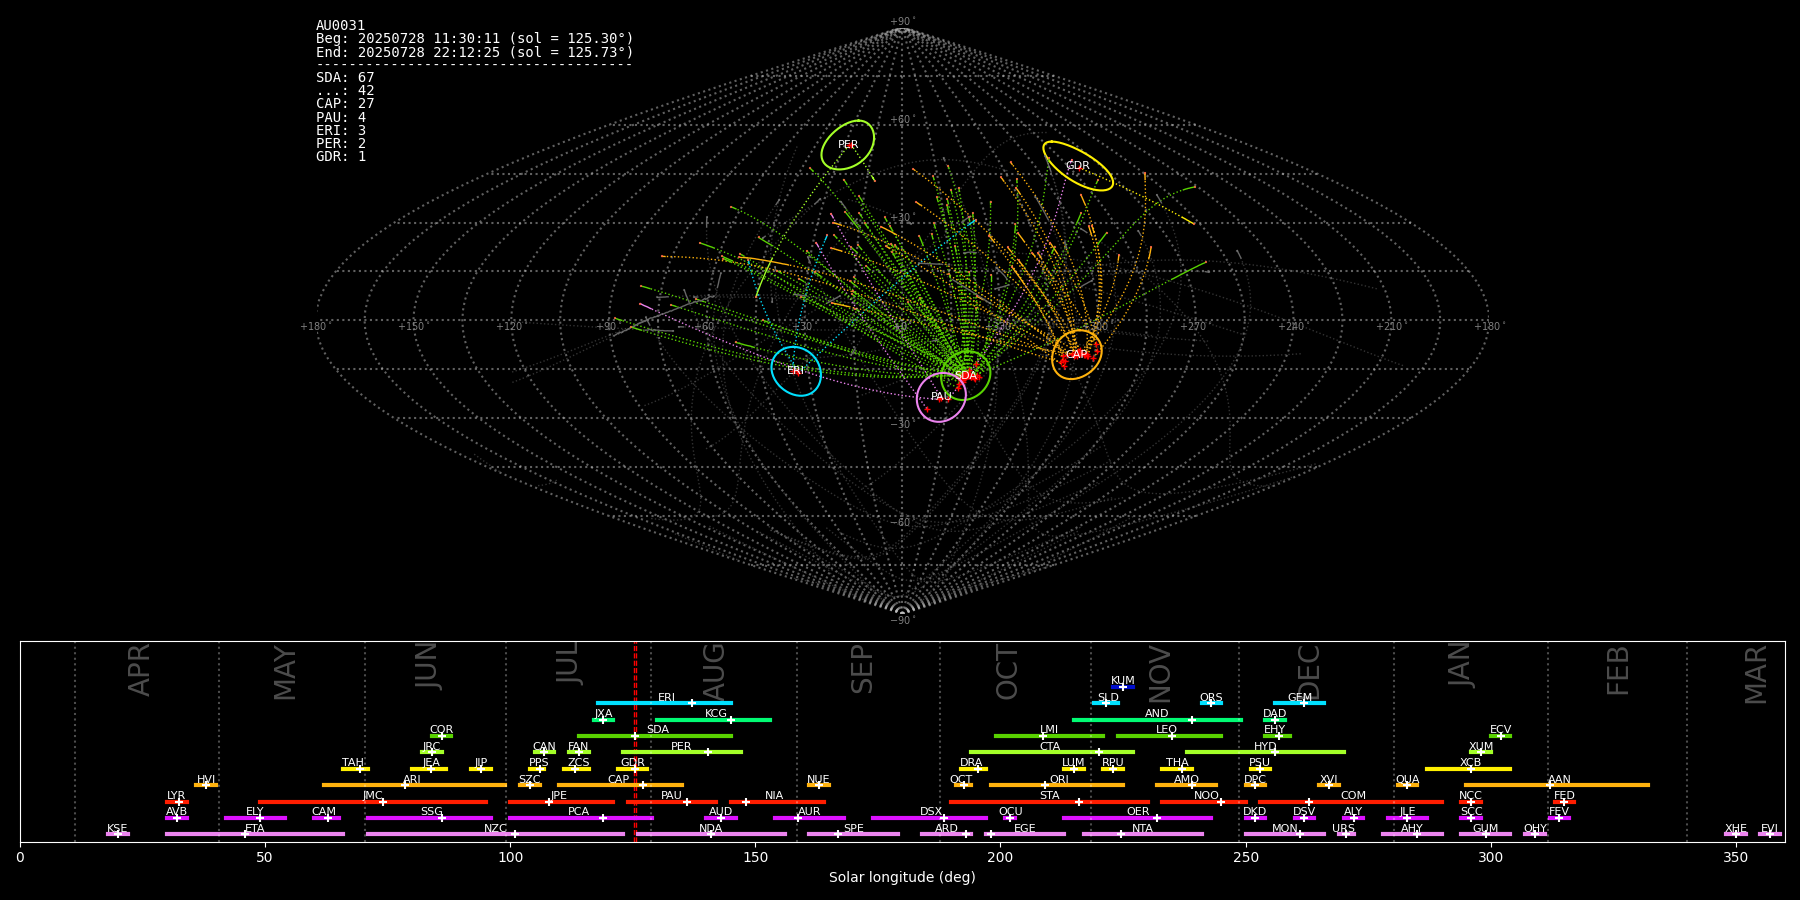Click the 'CAP: 27' count entry
The width and height of the screenshot is (1800, 900).
(x=345, y=104)
